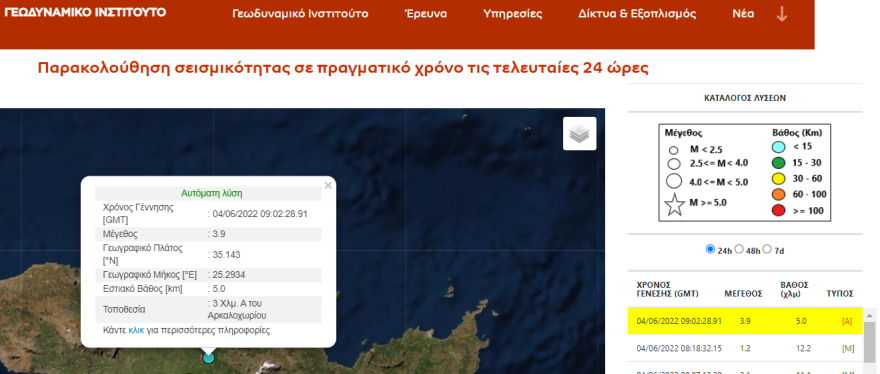Click the cyan earthquake marker near Arkalochori
Screen dimensions: 880x374
pyautogui.click(x=208, y=357)
